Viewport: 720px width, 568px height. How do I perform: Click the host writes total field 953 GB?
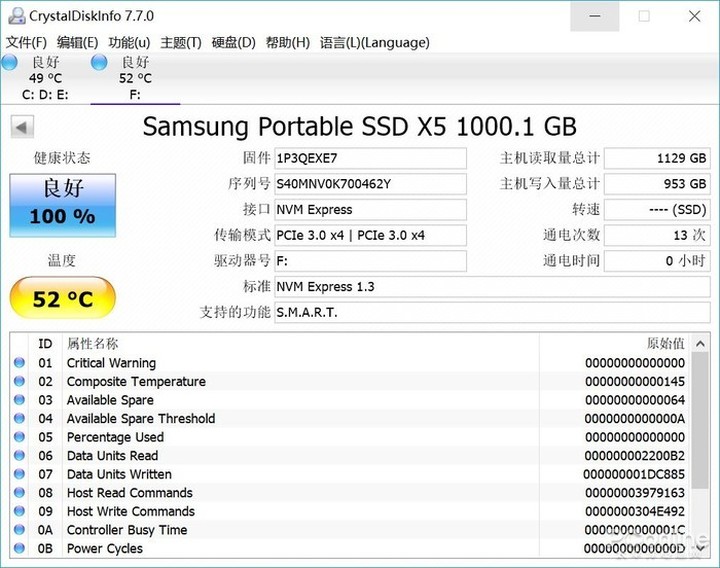657,184
